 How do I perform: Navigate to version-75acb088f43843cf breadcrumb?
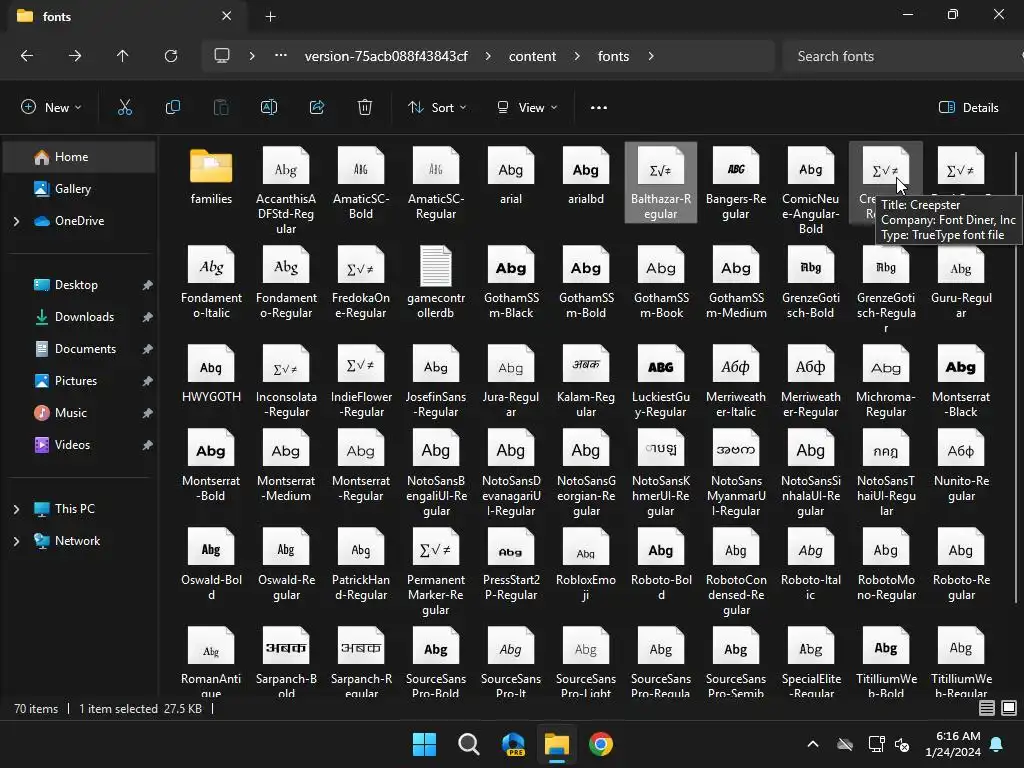(386, 56)
